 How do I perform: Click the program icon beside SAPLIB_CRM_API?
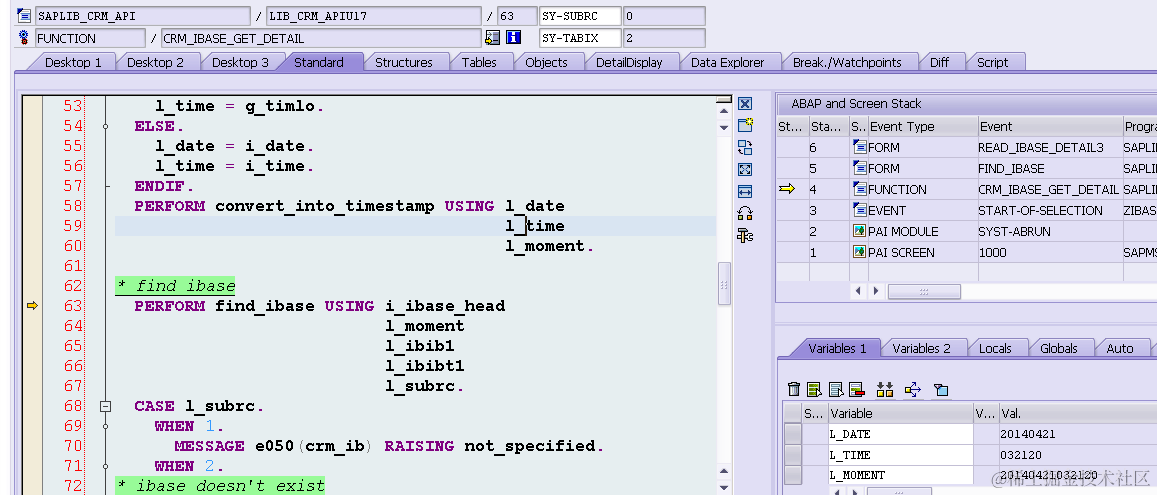(24, 16)
